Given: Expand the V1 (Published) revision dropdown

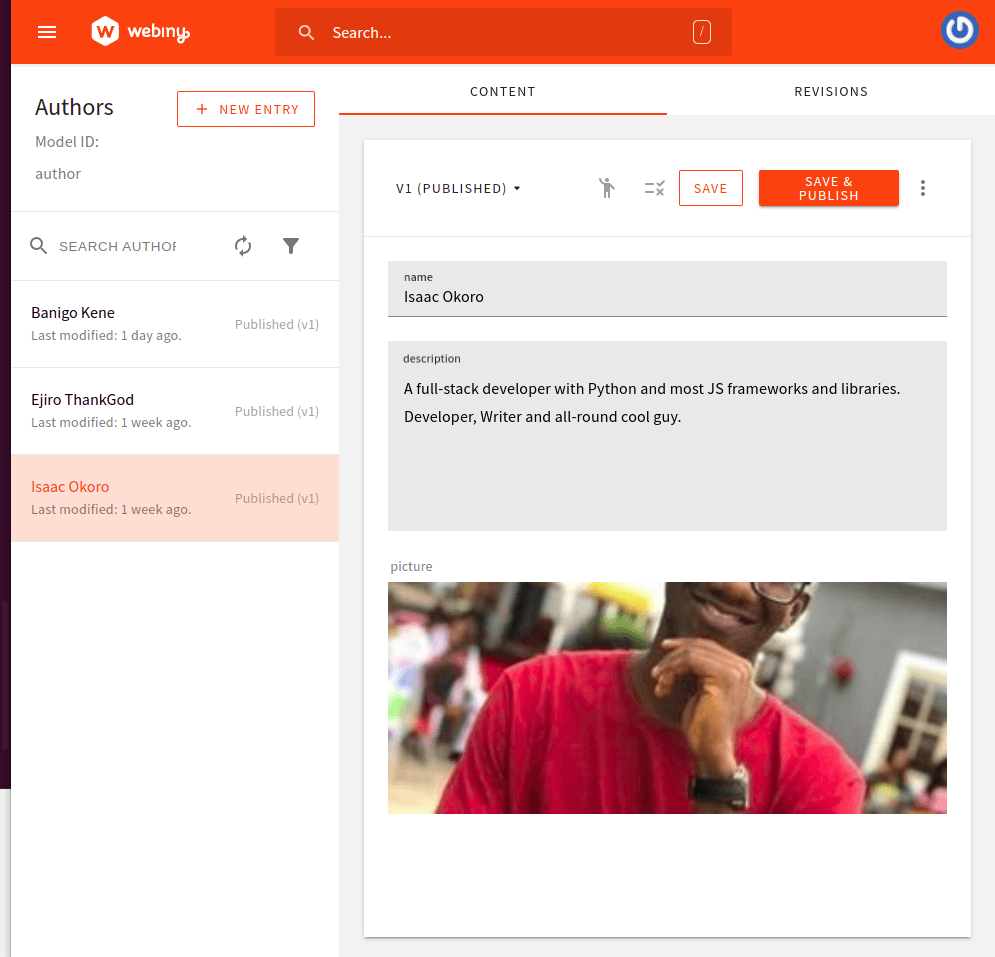Looking at the screenshot, I should pos(459,188).
